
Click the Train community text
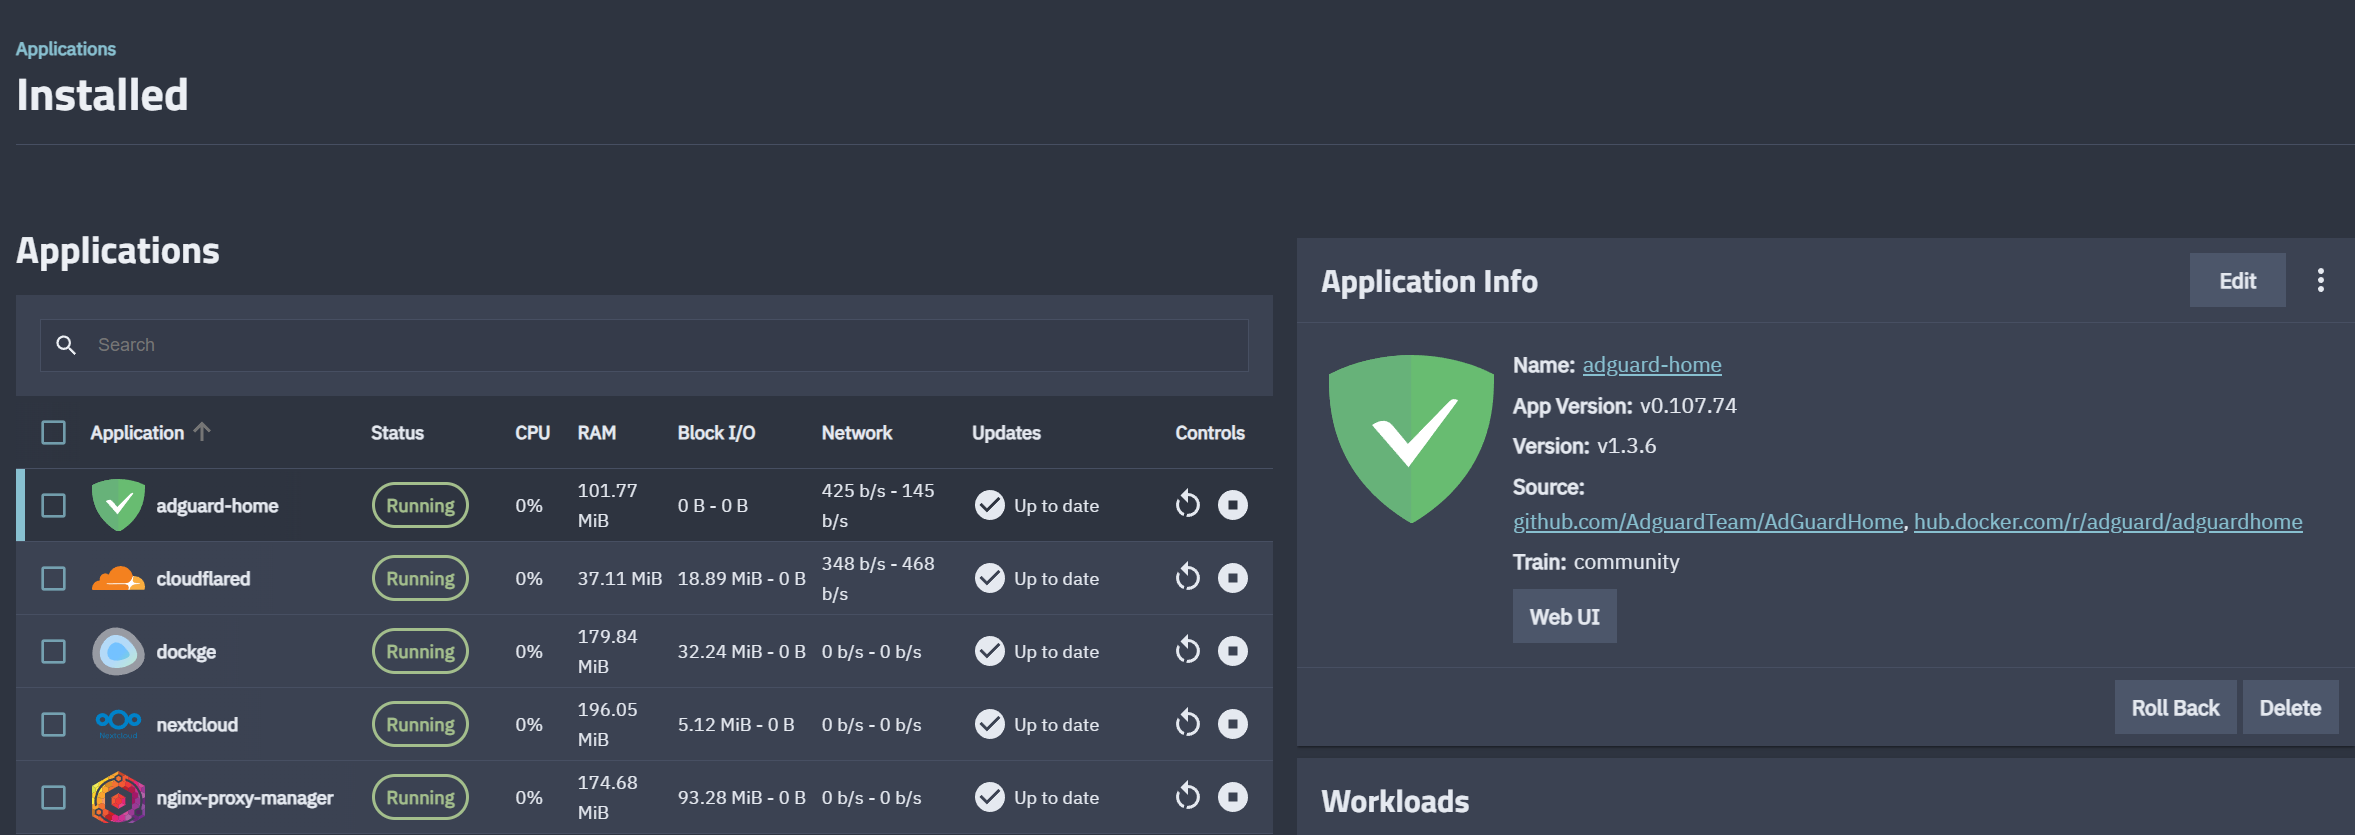coord(1596,562)
